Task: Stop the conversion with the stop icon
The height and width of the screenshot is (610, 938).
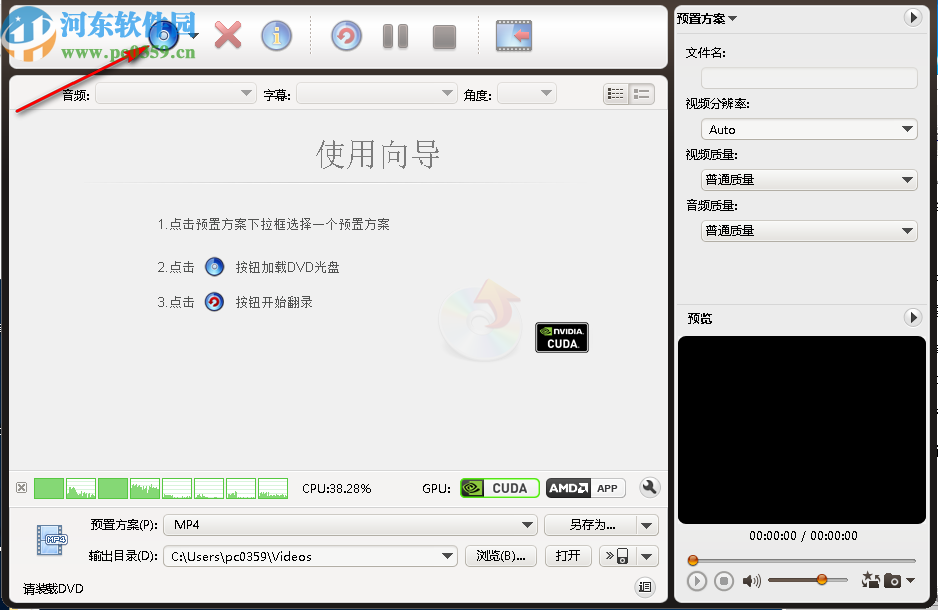Action: click(446, 34)
